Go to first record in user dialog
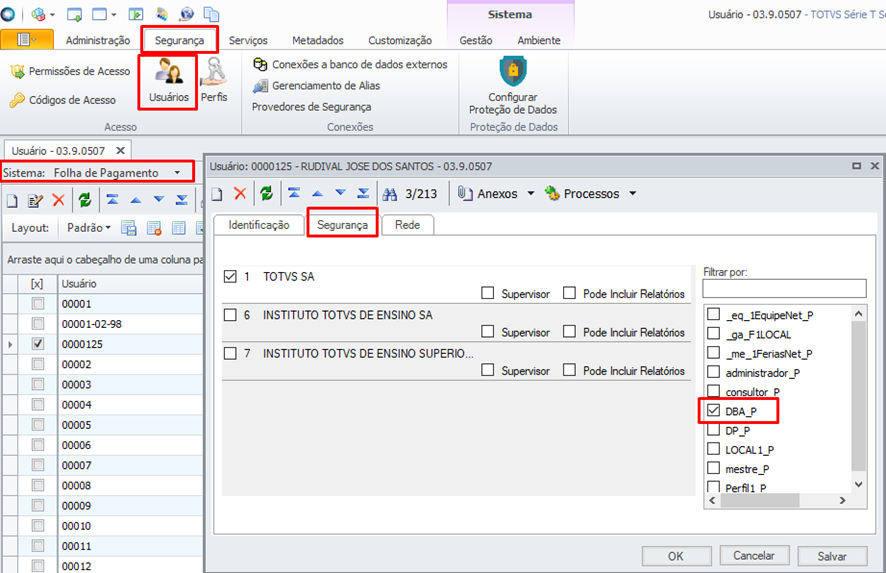This screenshot has width=886, height=573. pyautogui.click(x=294, y=193)
